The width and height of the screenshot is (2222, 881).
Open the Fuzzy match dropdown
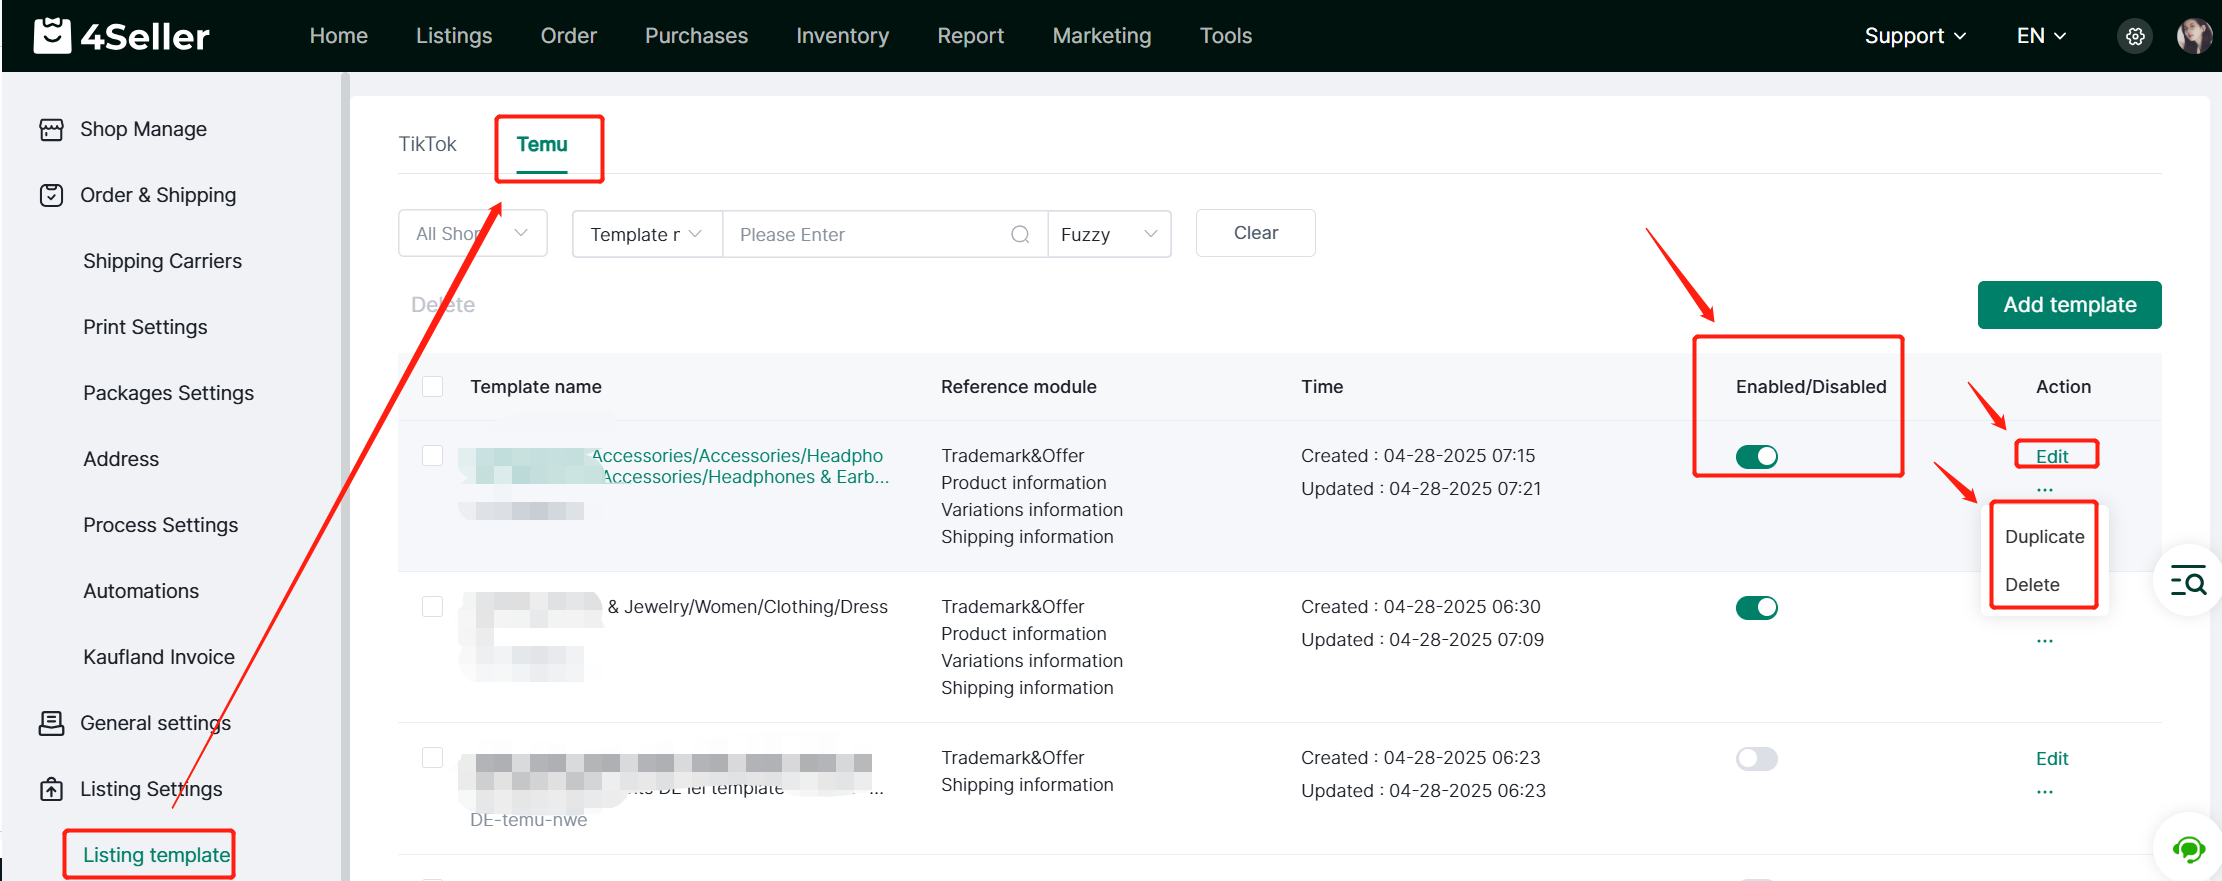pyautogui.click(x=1109, y=234)
